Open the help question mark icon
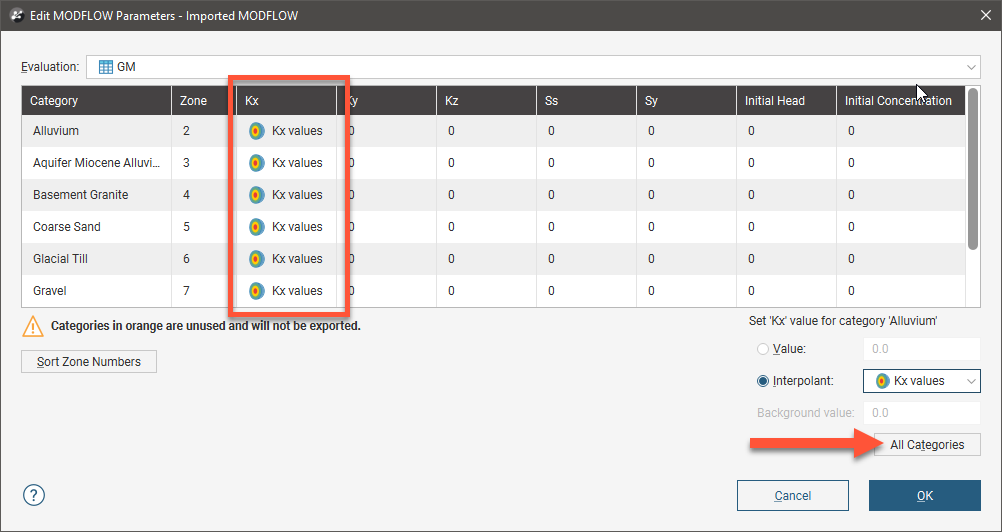 pyautogui.click(x=34, y=495)
